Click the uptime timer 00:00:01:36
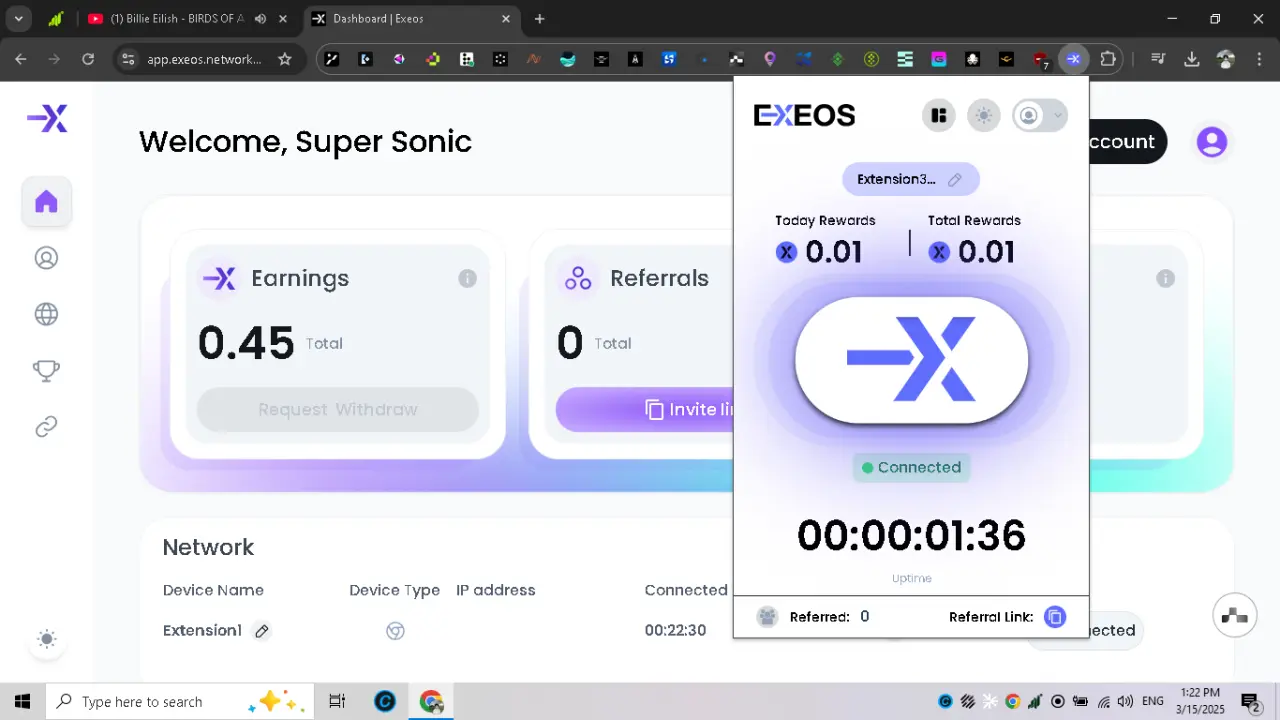This screenshot has height=720, width=1280. click(911, 536)
